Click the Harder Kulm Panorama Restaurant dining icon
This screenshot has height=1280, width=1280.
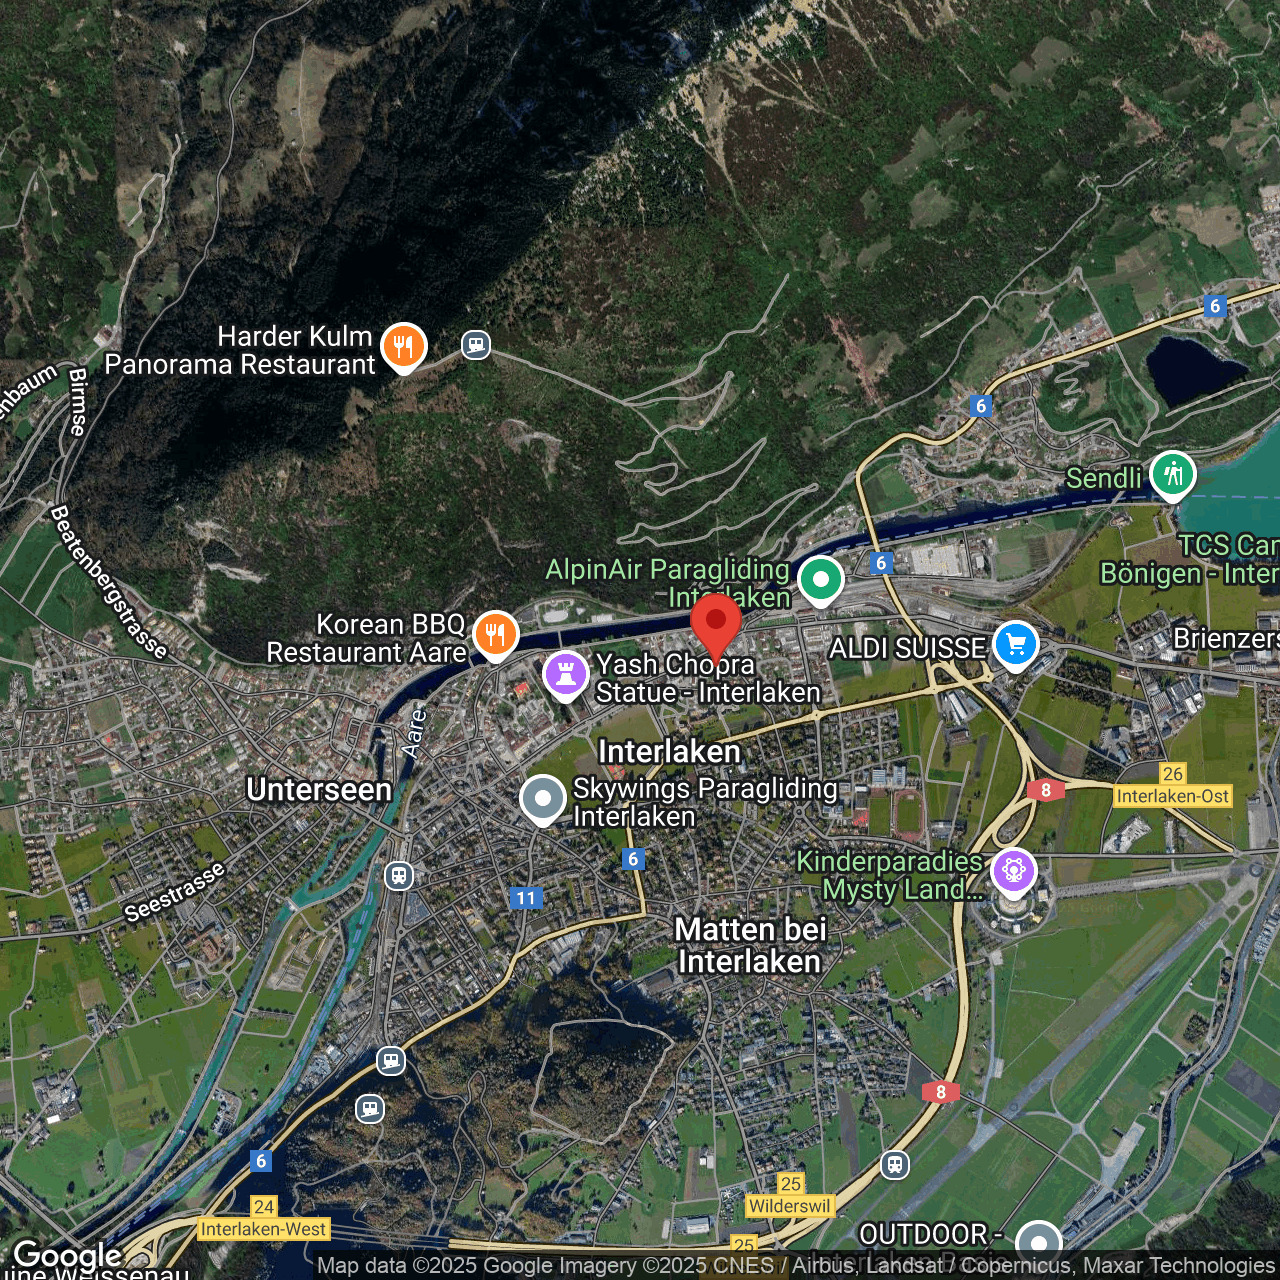(x=404, y=346)
